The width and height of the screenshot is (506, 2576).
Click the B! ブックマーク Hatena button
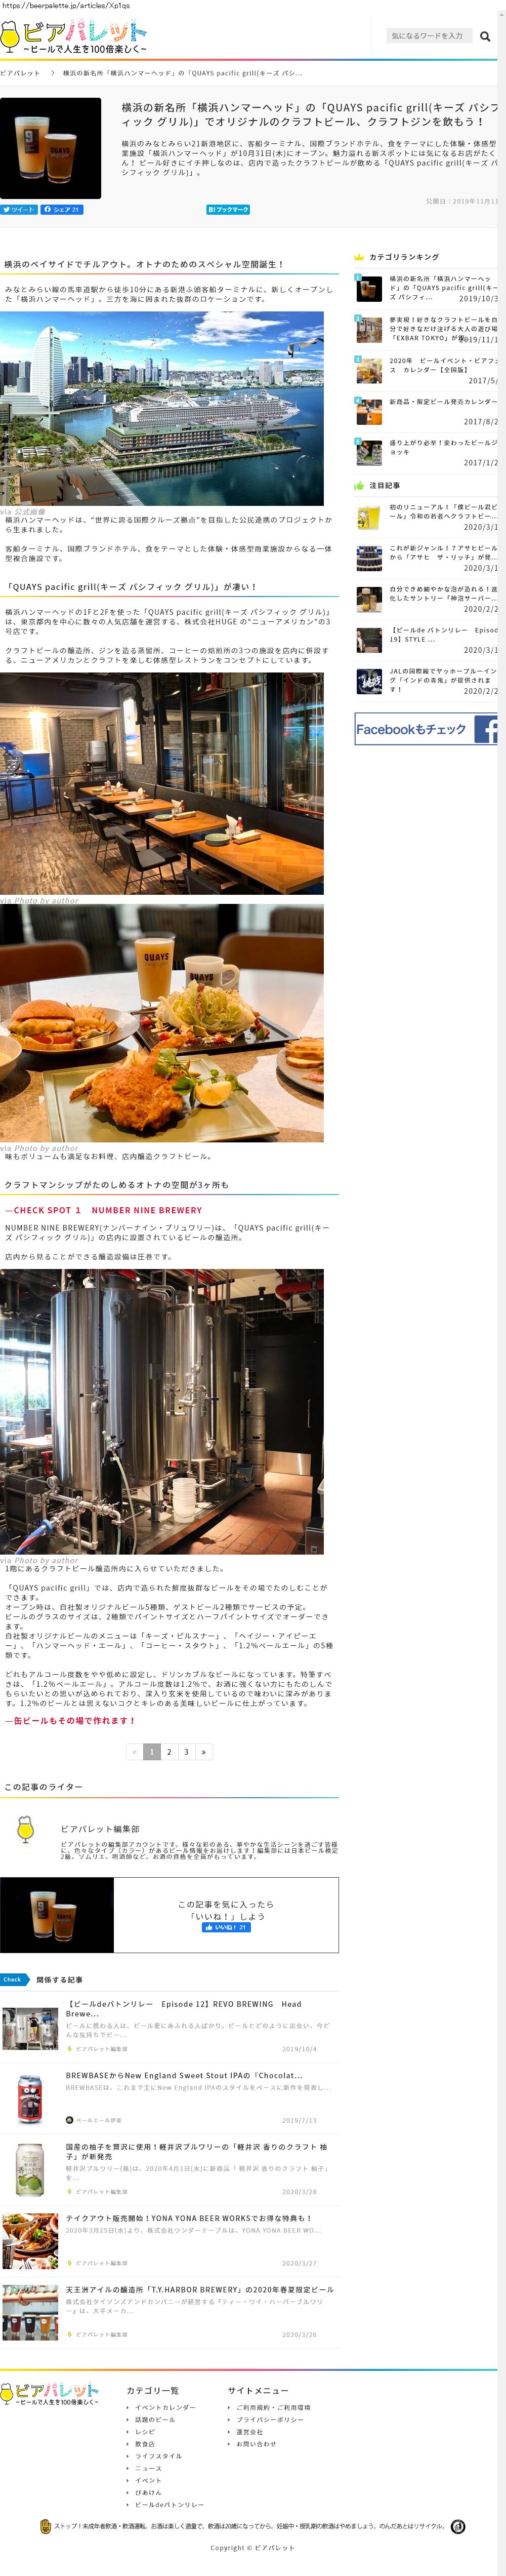click(x=228, y=210)
